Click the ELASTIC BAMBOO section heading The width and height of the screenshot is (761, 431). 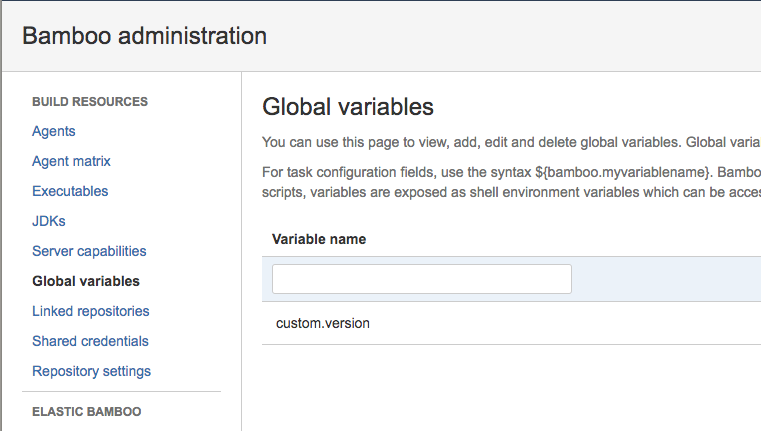pos(86,411)
